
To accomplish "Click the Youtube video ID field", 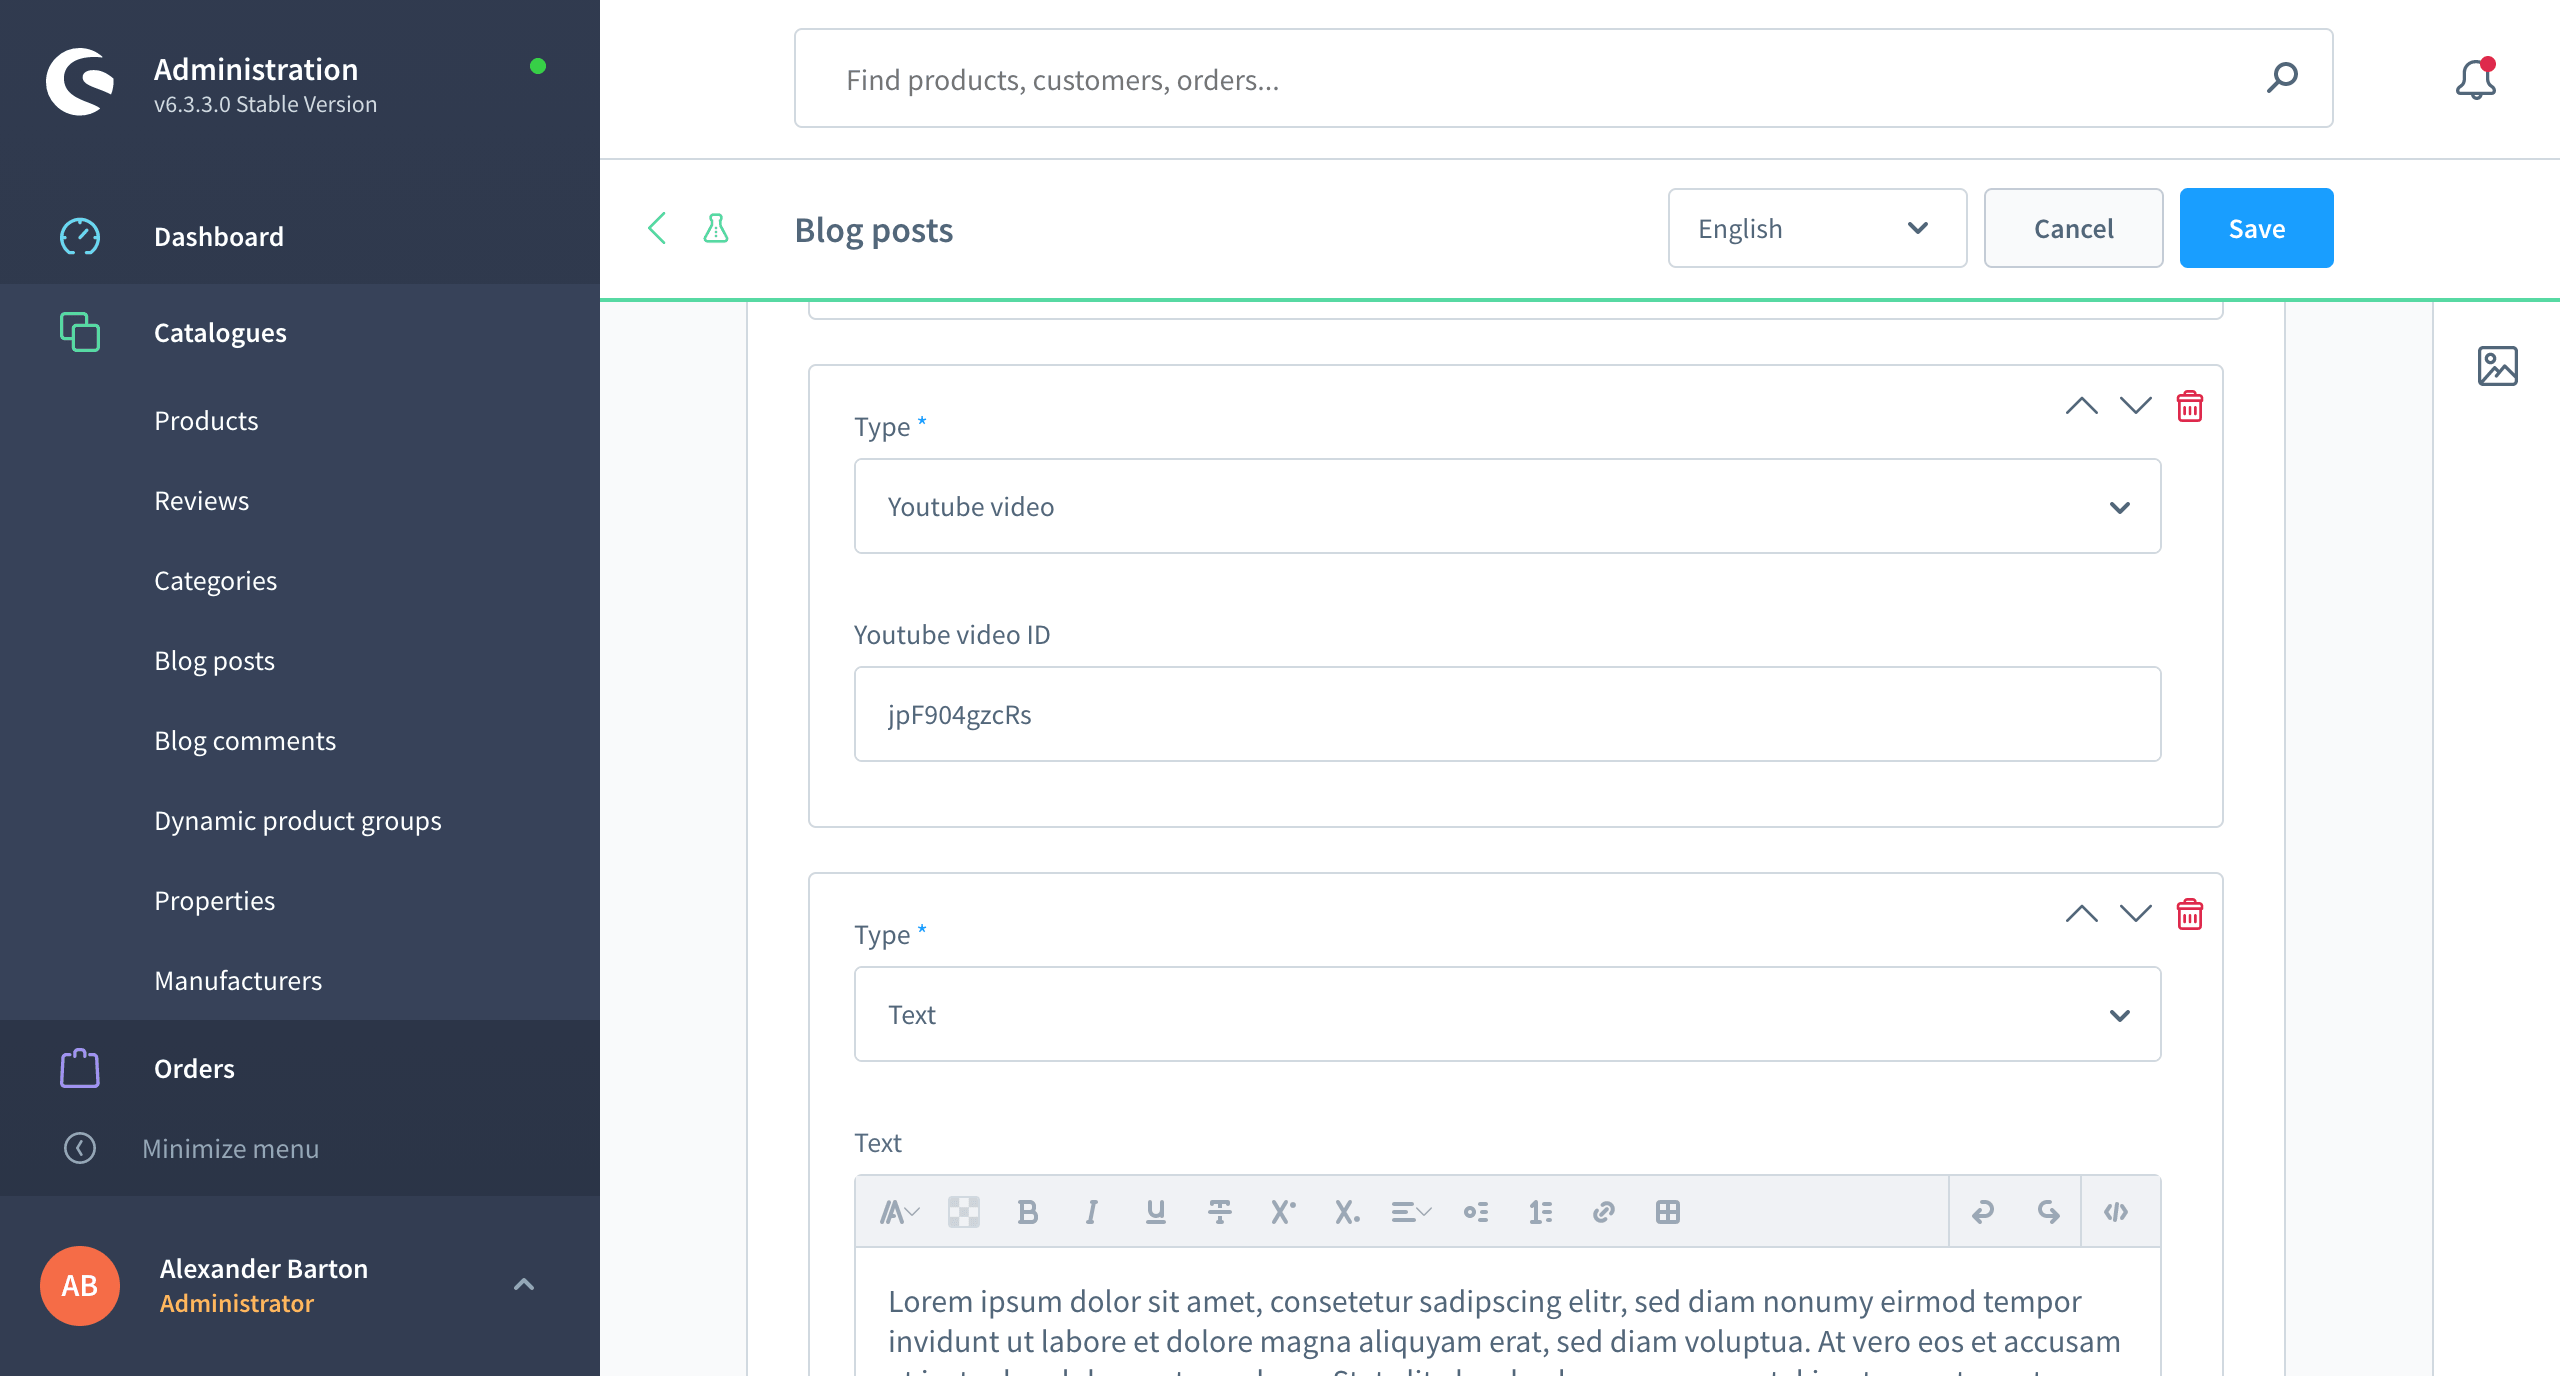I will [x=1506, y=715].
